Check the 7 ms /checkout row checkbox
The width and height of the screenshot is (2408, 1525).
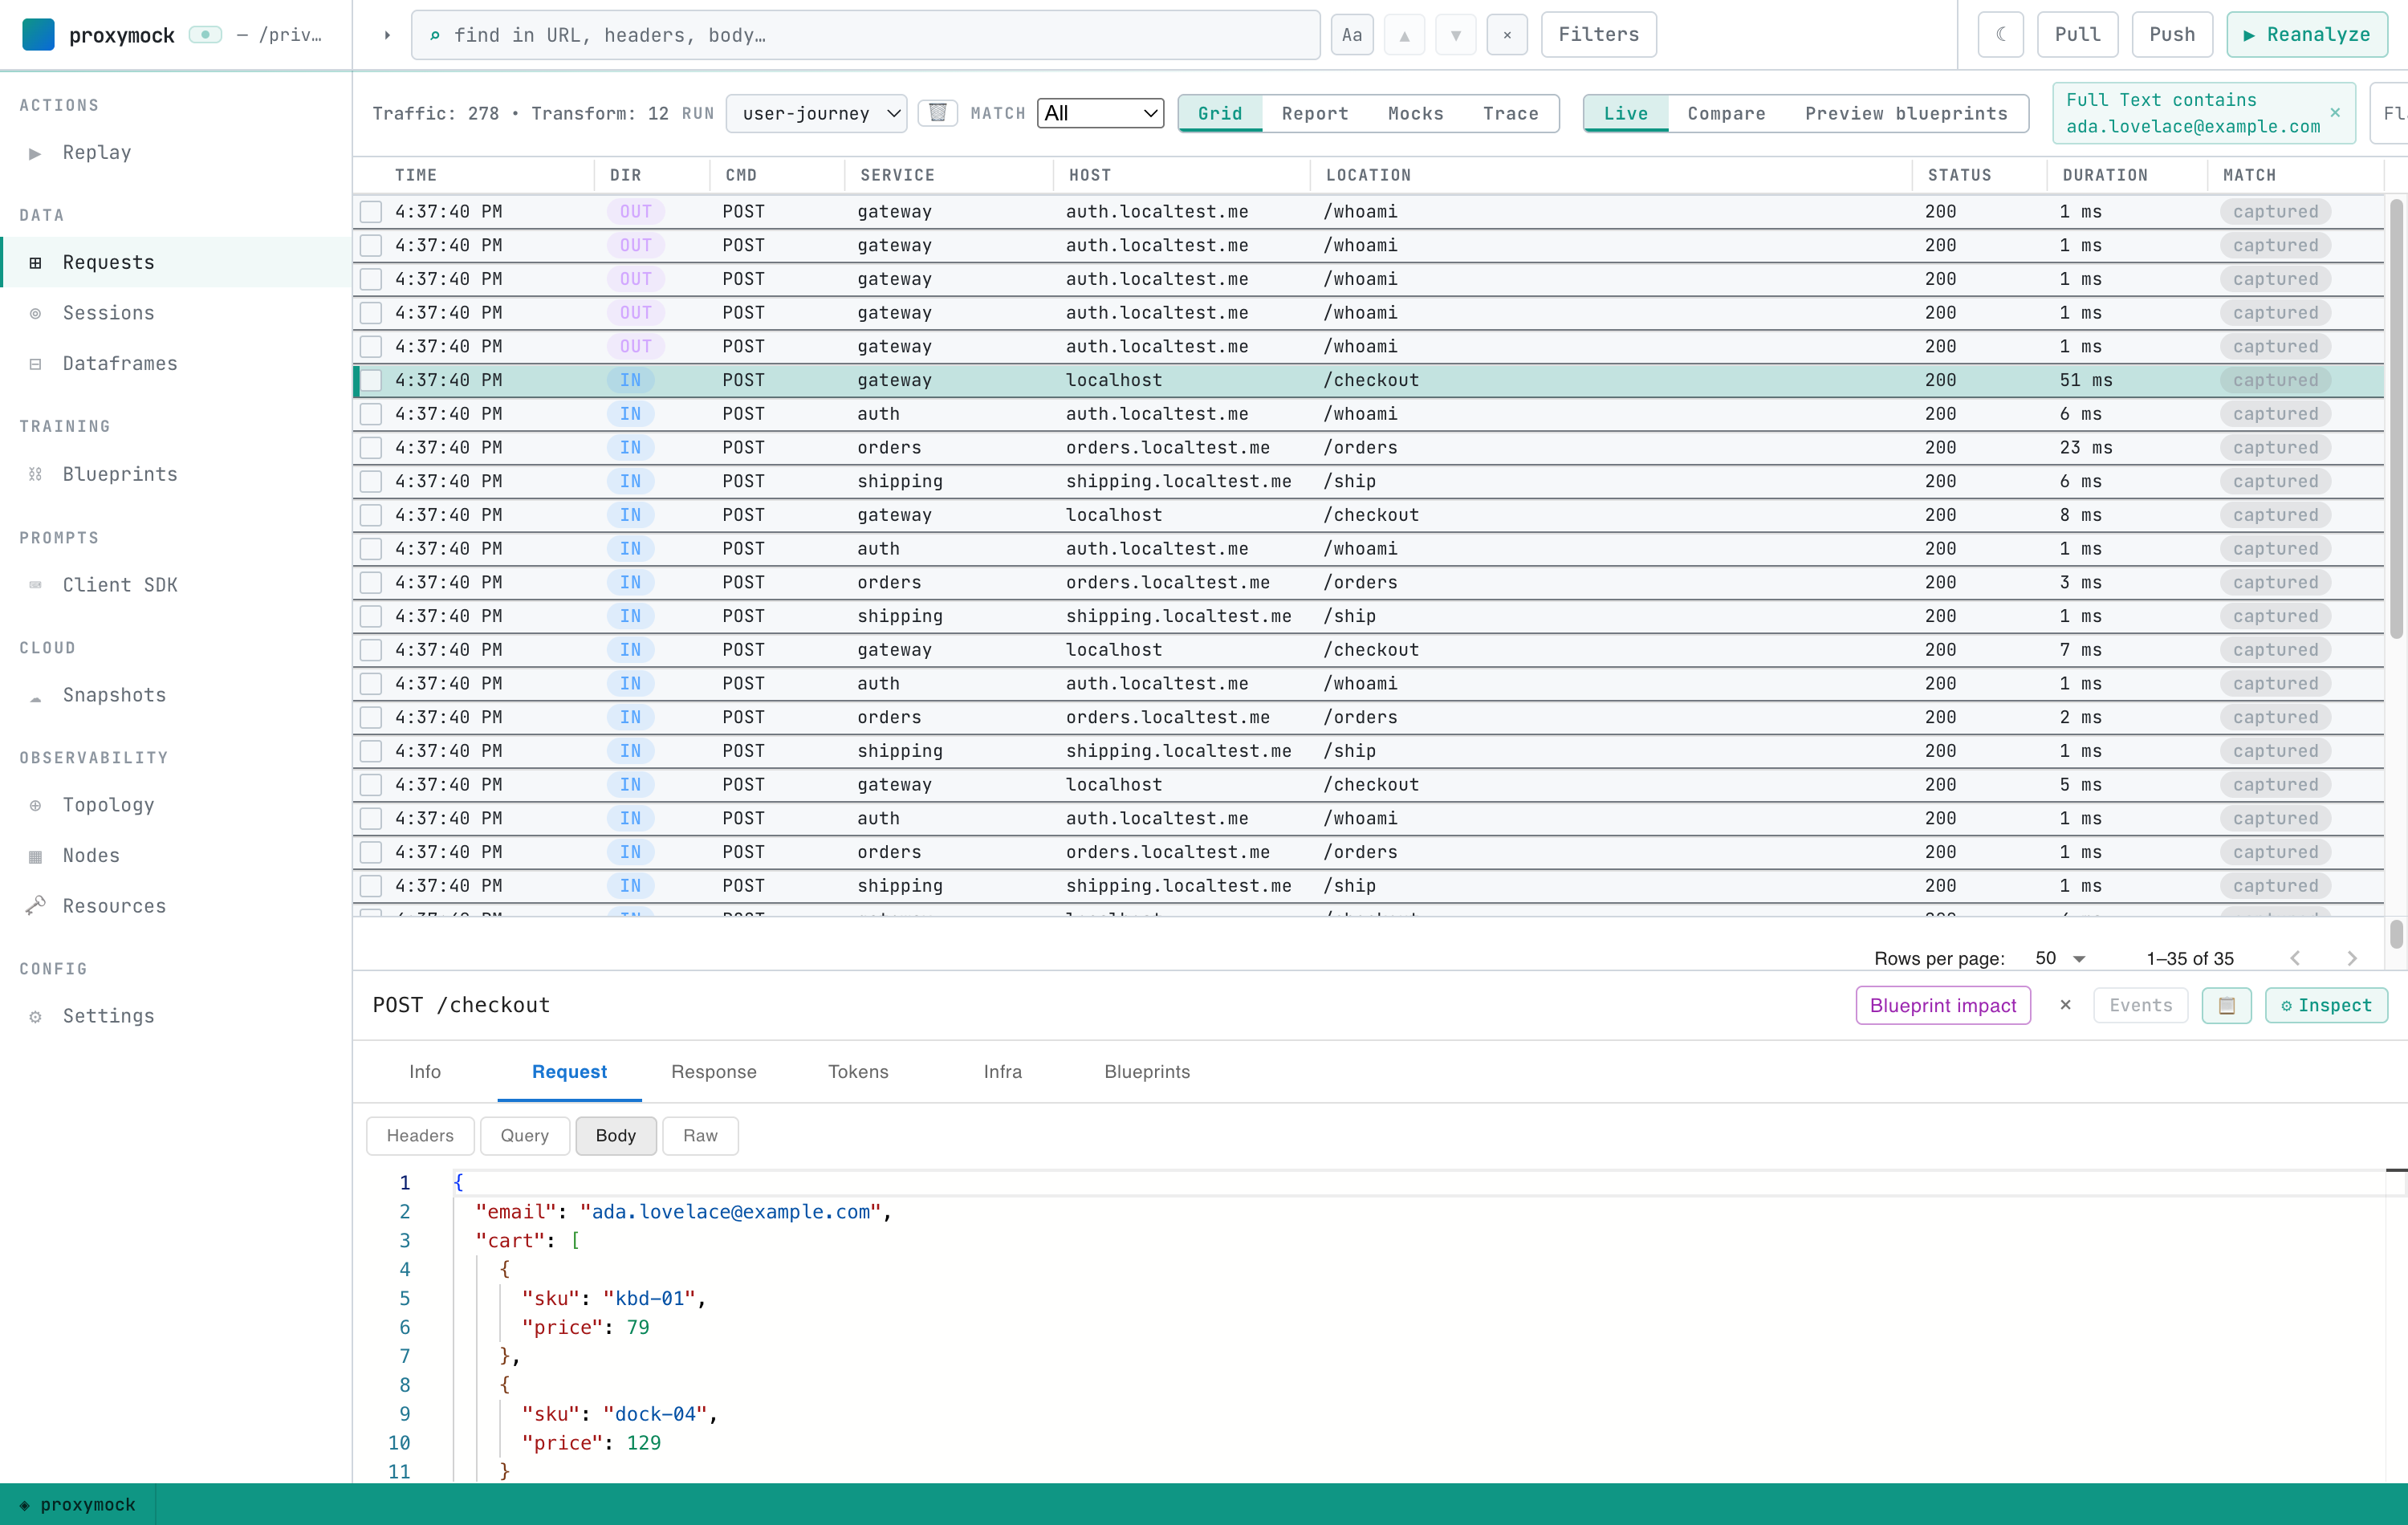coord(371,649)
